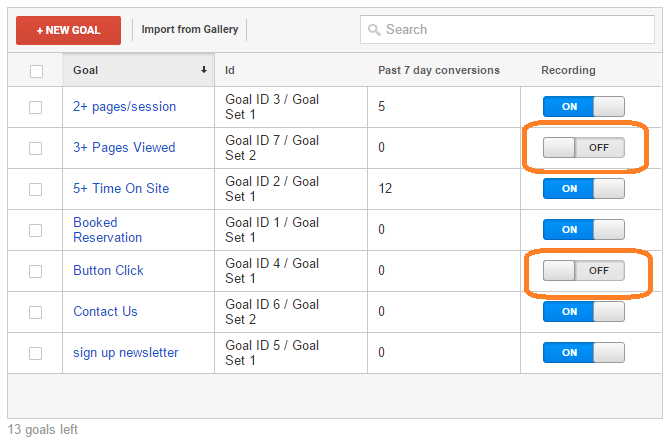Turn off recording for sign up newsletter
The image size is (669, 441).
pyautogui.click(x=584, y=352)
